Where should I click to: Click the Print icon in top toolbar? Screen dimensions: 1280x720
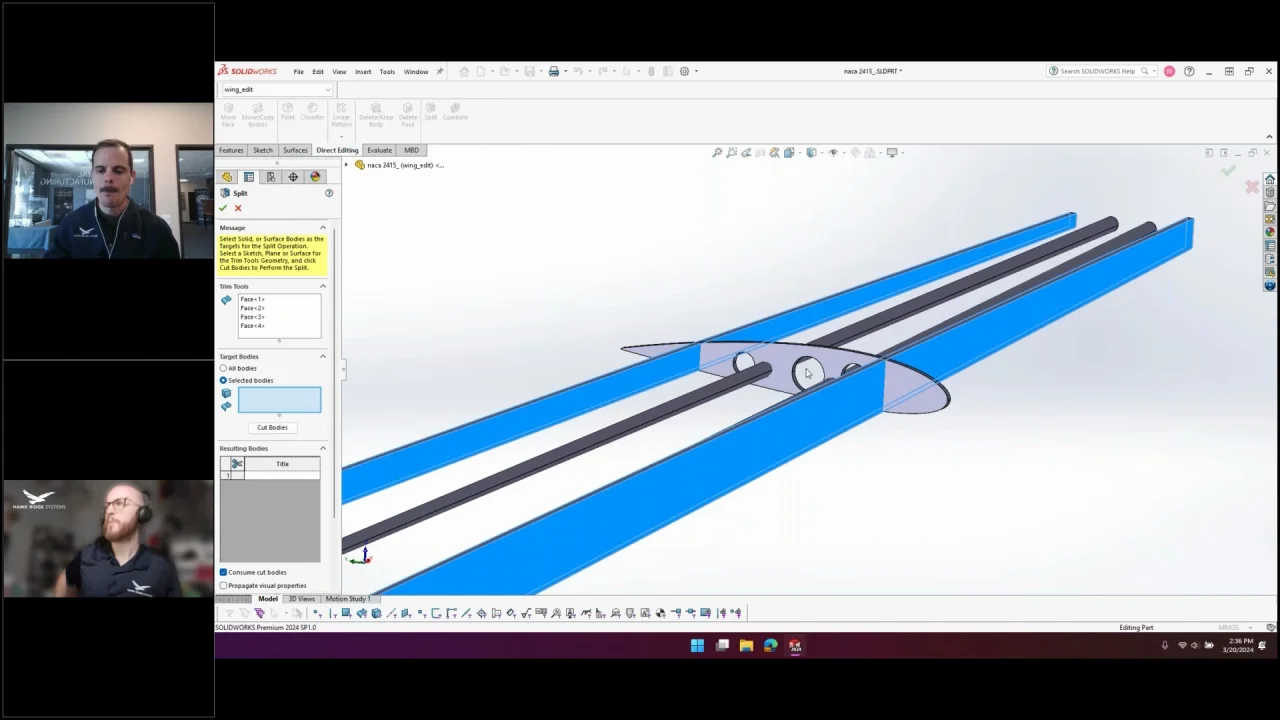[553, 71]
